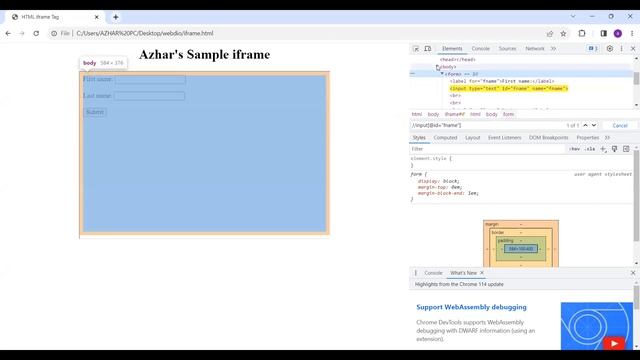Screen dimensions: 640x360
Task: Select the highlighted input fname element
Action: coord(509,89)
